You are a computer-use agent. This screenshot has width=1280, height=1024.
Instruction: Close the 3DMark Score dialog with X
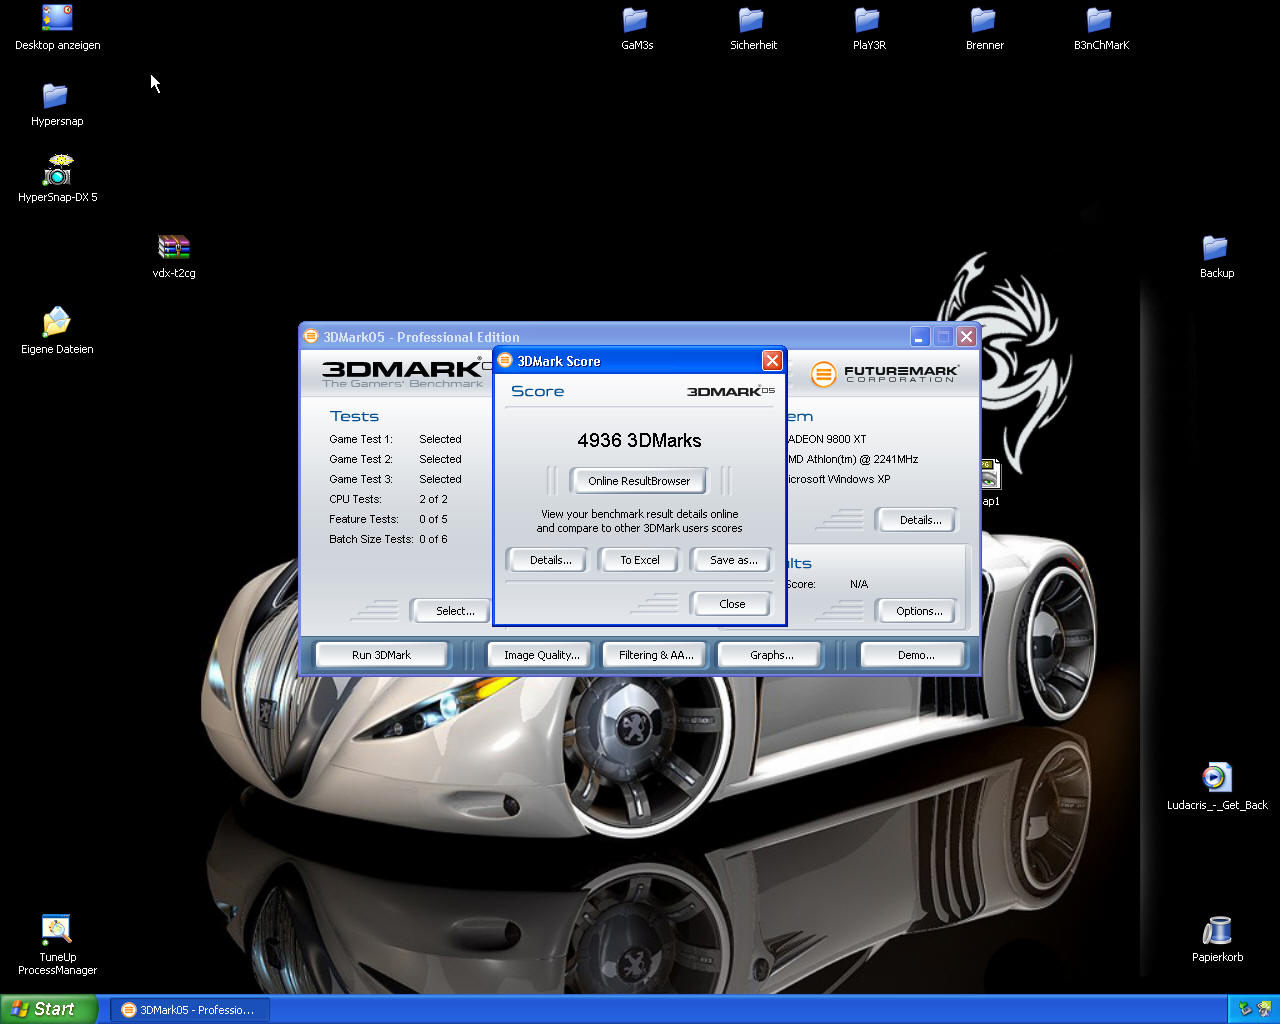(x=772, y=361)
